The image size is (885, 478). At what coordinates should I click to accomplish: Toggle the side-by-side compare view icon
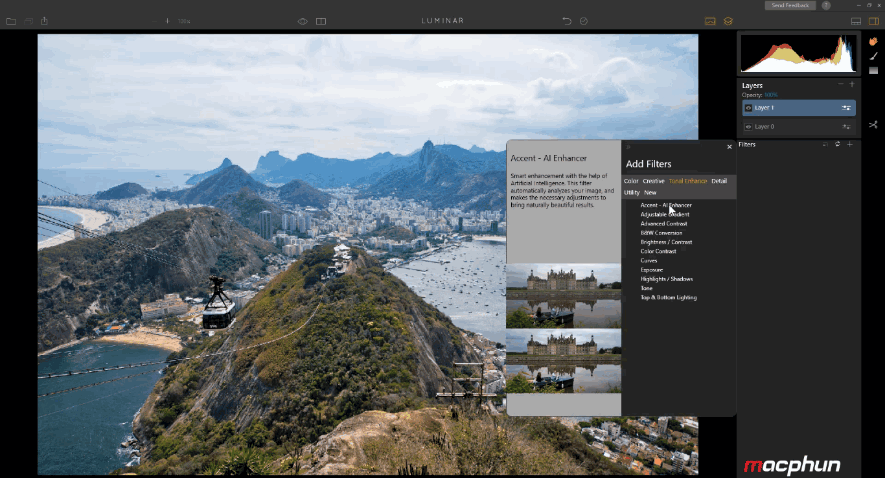(321, 21)
